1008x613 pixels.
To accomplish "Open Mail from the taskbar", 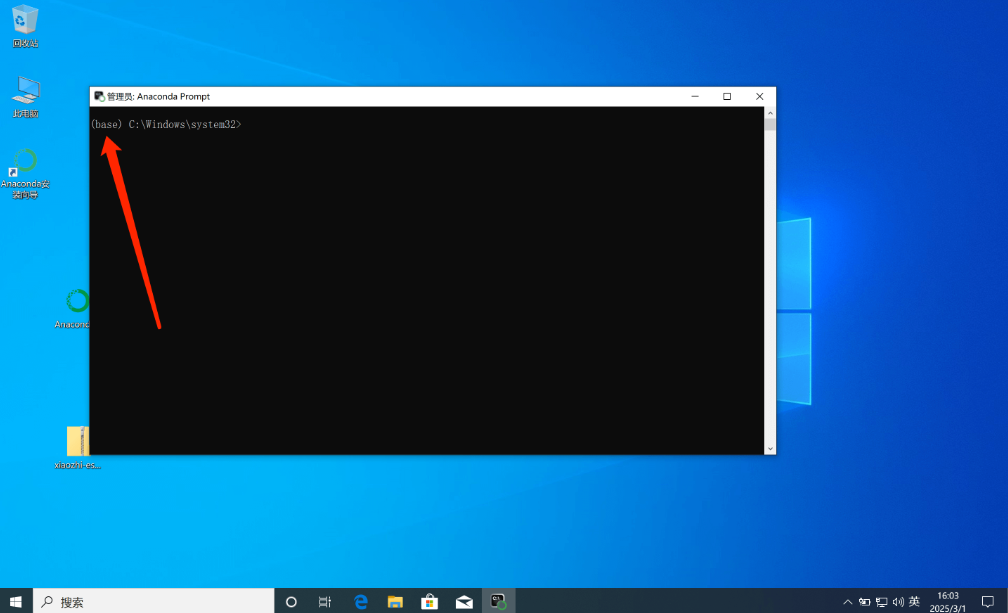I will [x=463, y=601].
